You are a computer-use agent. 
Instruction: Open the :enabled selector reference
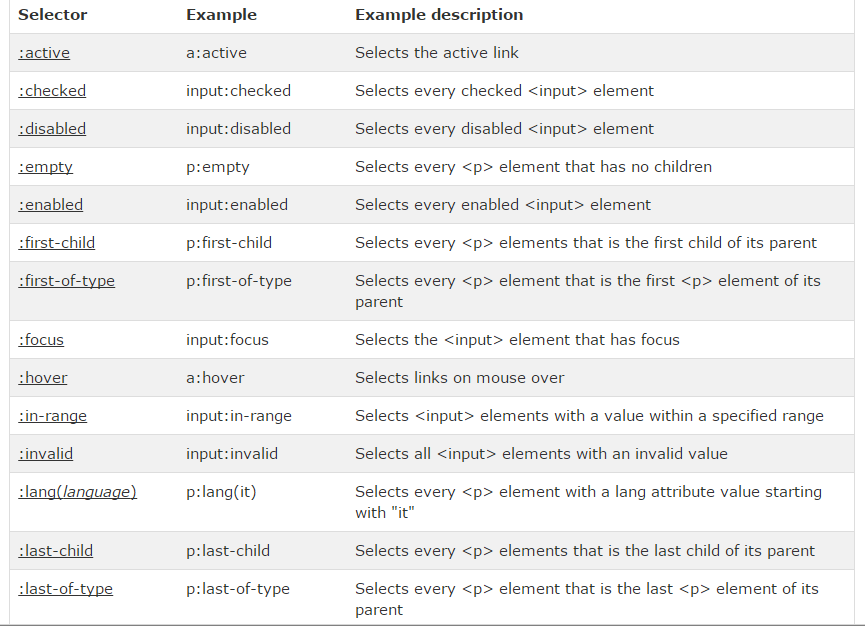51,205
